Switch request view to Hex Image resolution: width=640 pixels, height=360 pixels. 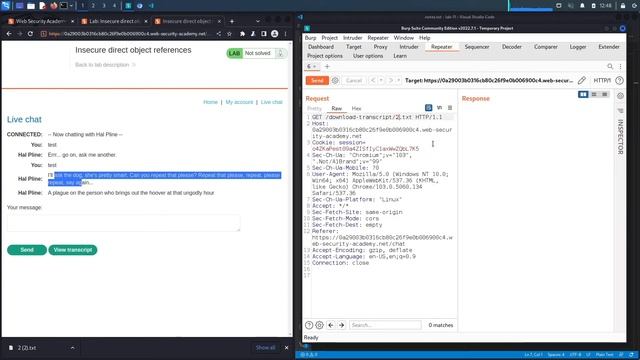point(356,108)
